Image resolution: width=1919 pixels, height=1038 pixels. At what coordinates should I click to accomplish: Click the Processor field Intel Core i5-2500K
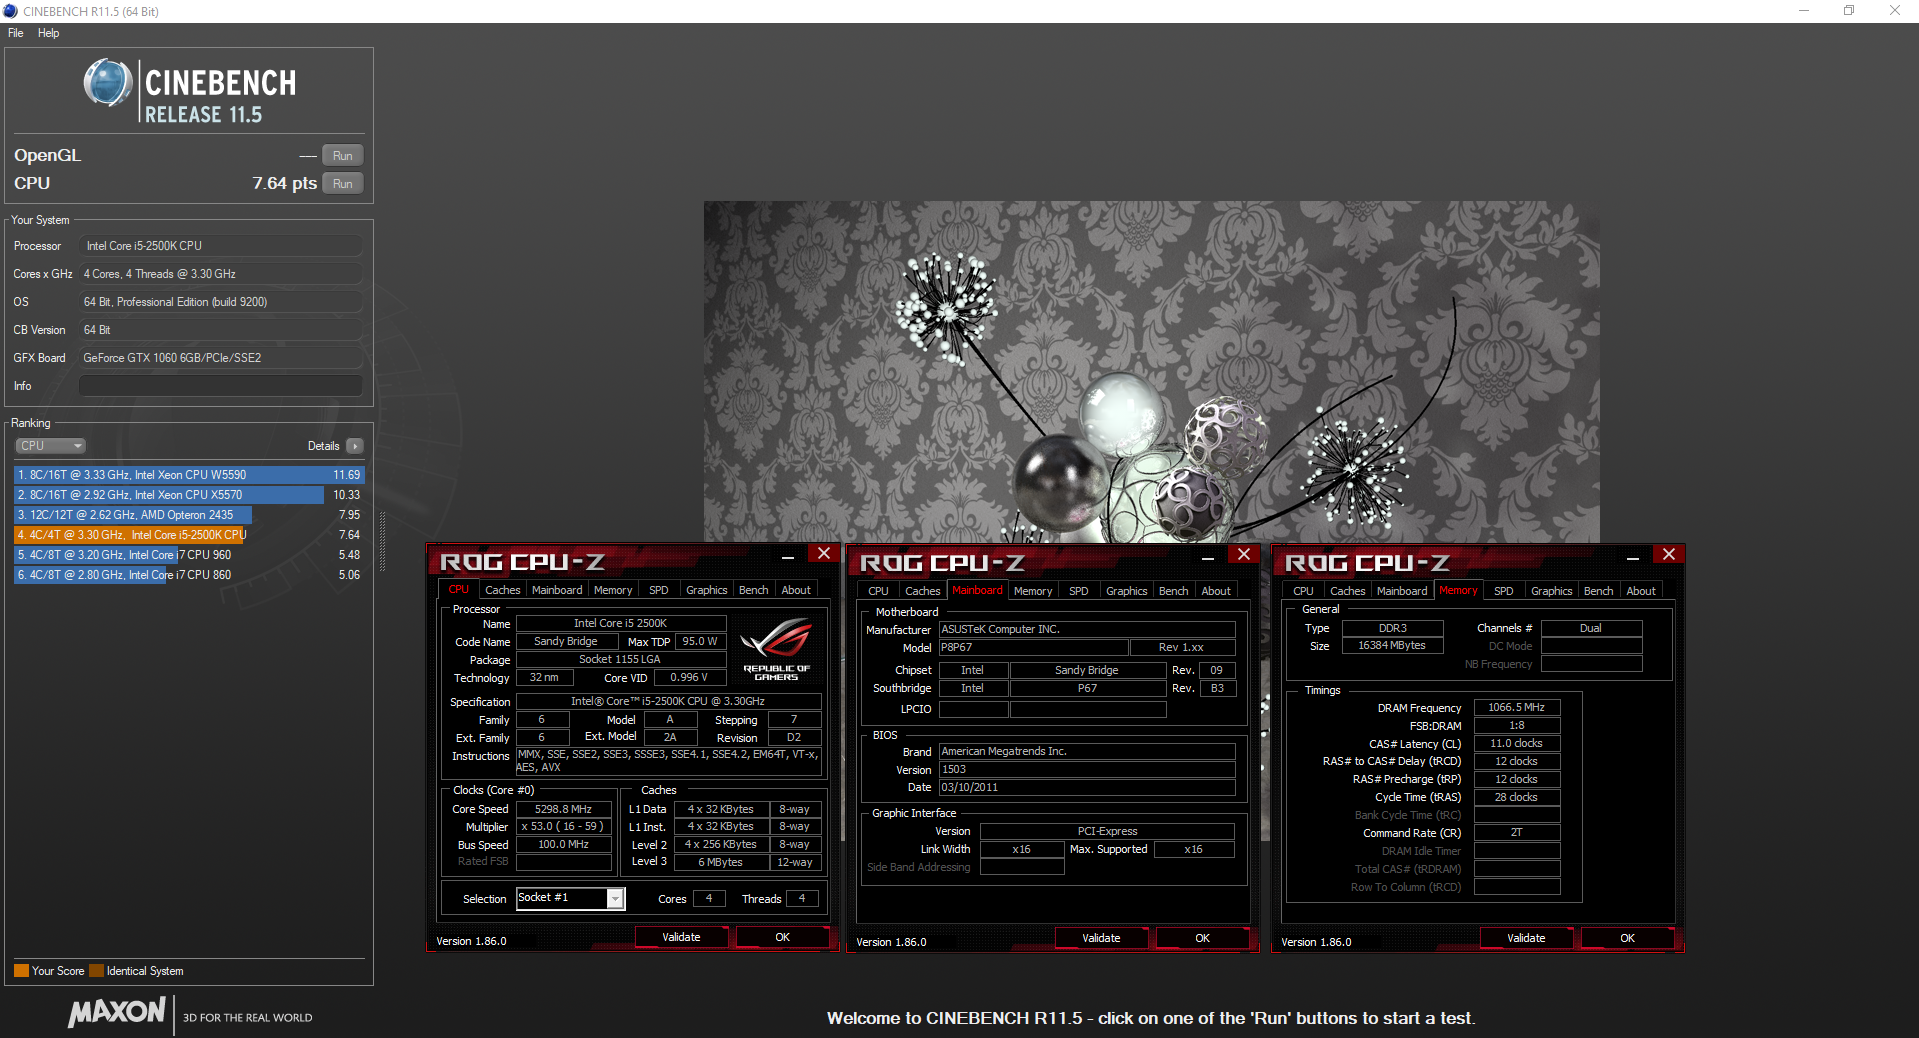pyautogui.click(x=221, y=246)
